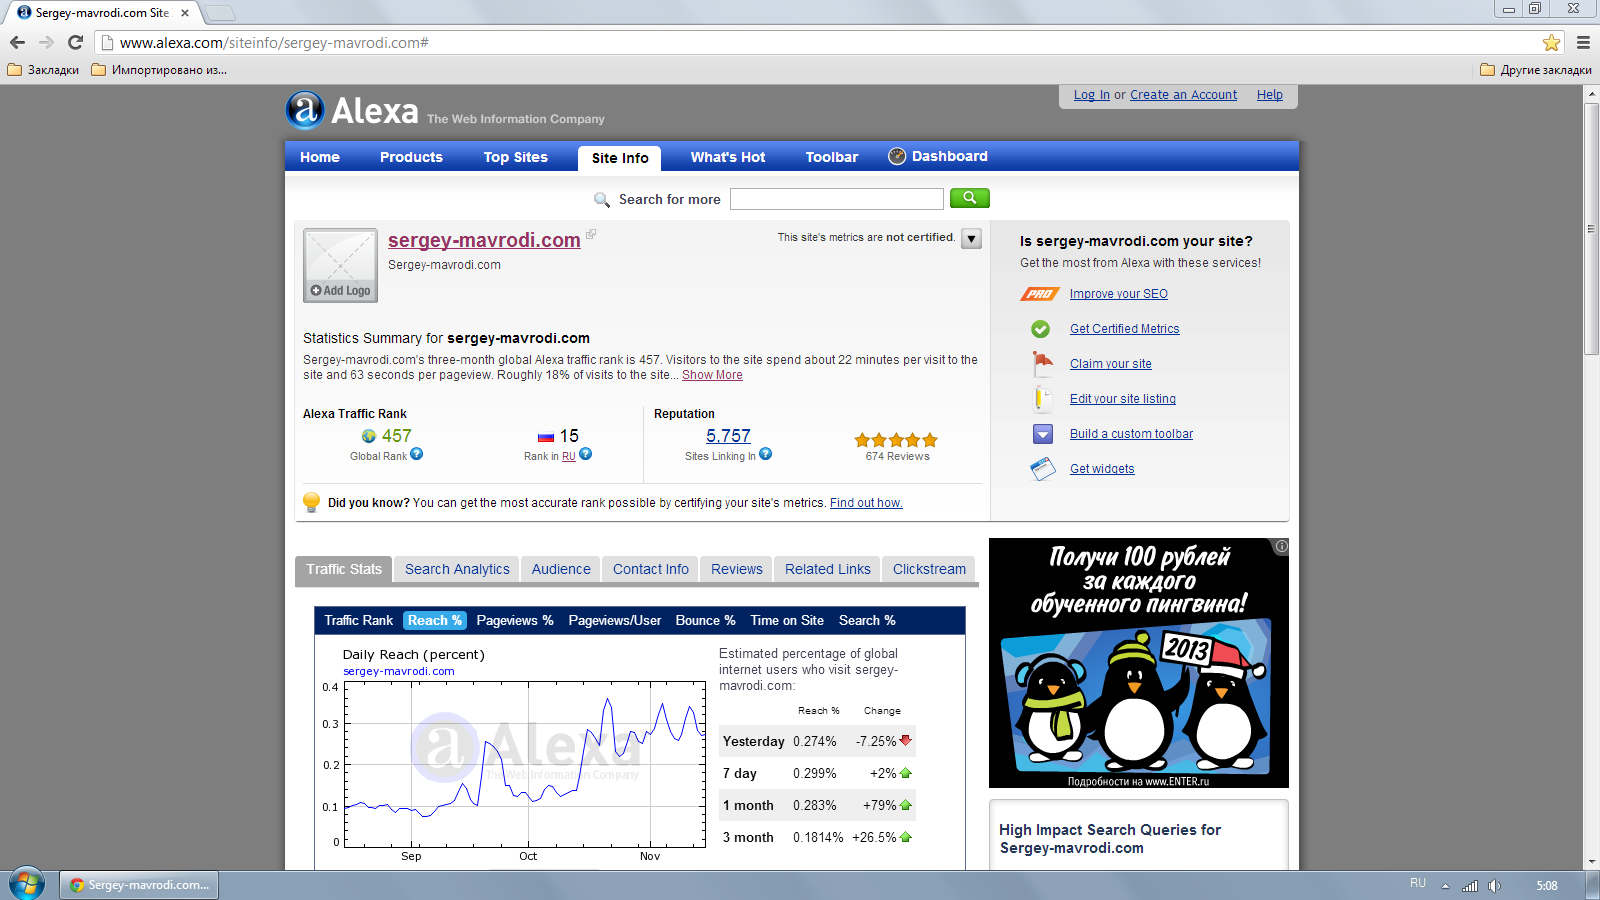
Task: Select Pageviews/User chart option
Action: [x=615, y=620]
